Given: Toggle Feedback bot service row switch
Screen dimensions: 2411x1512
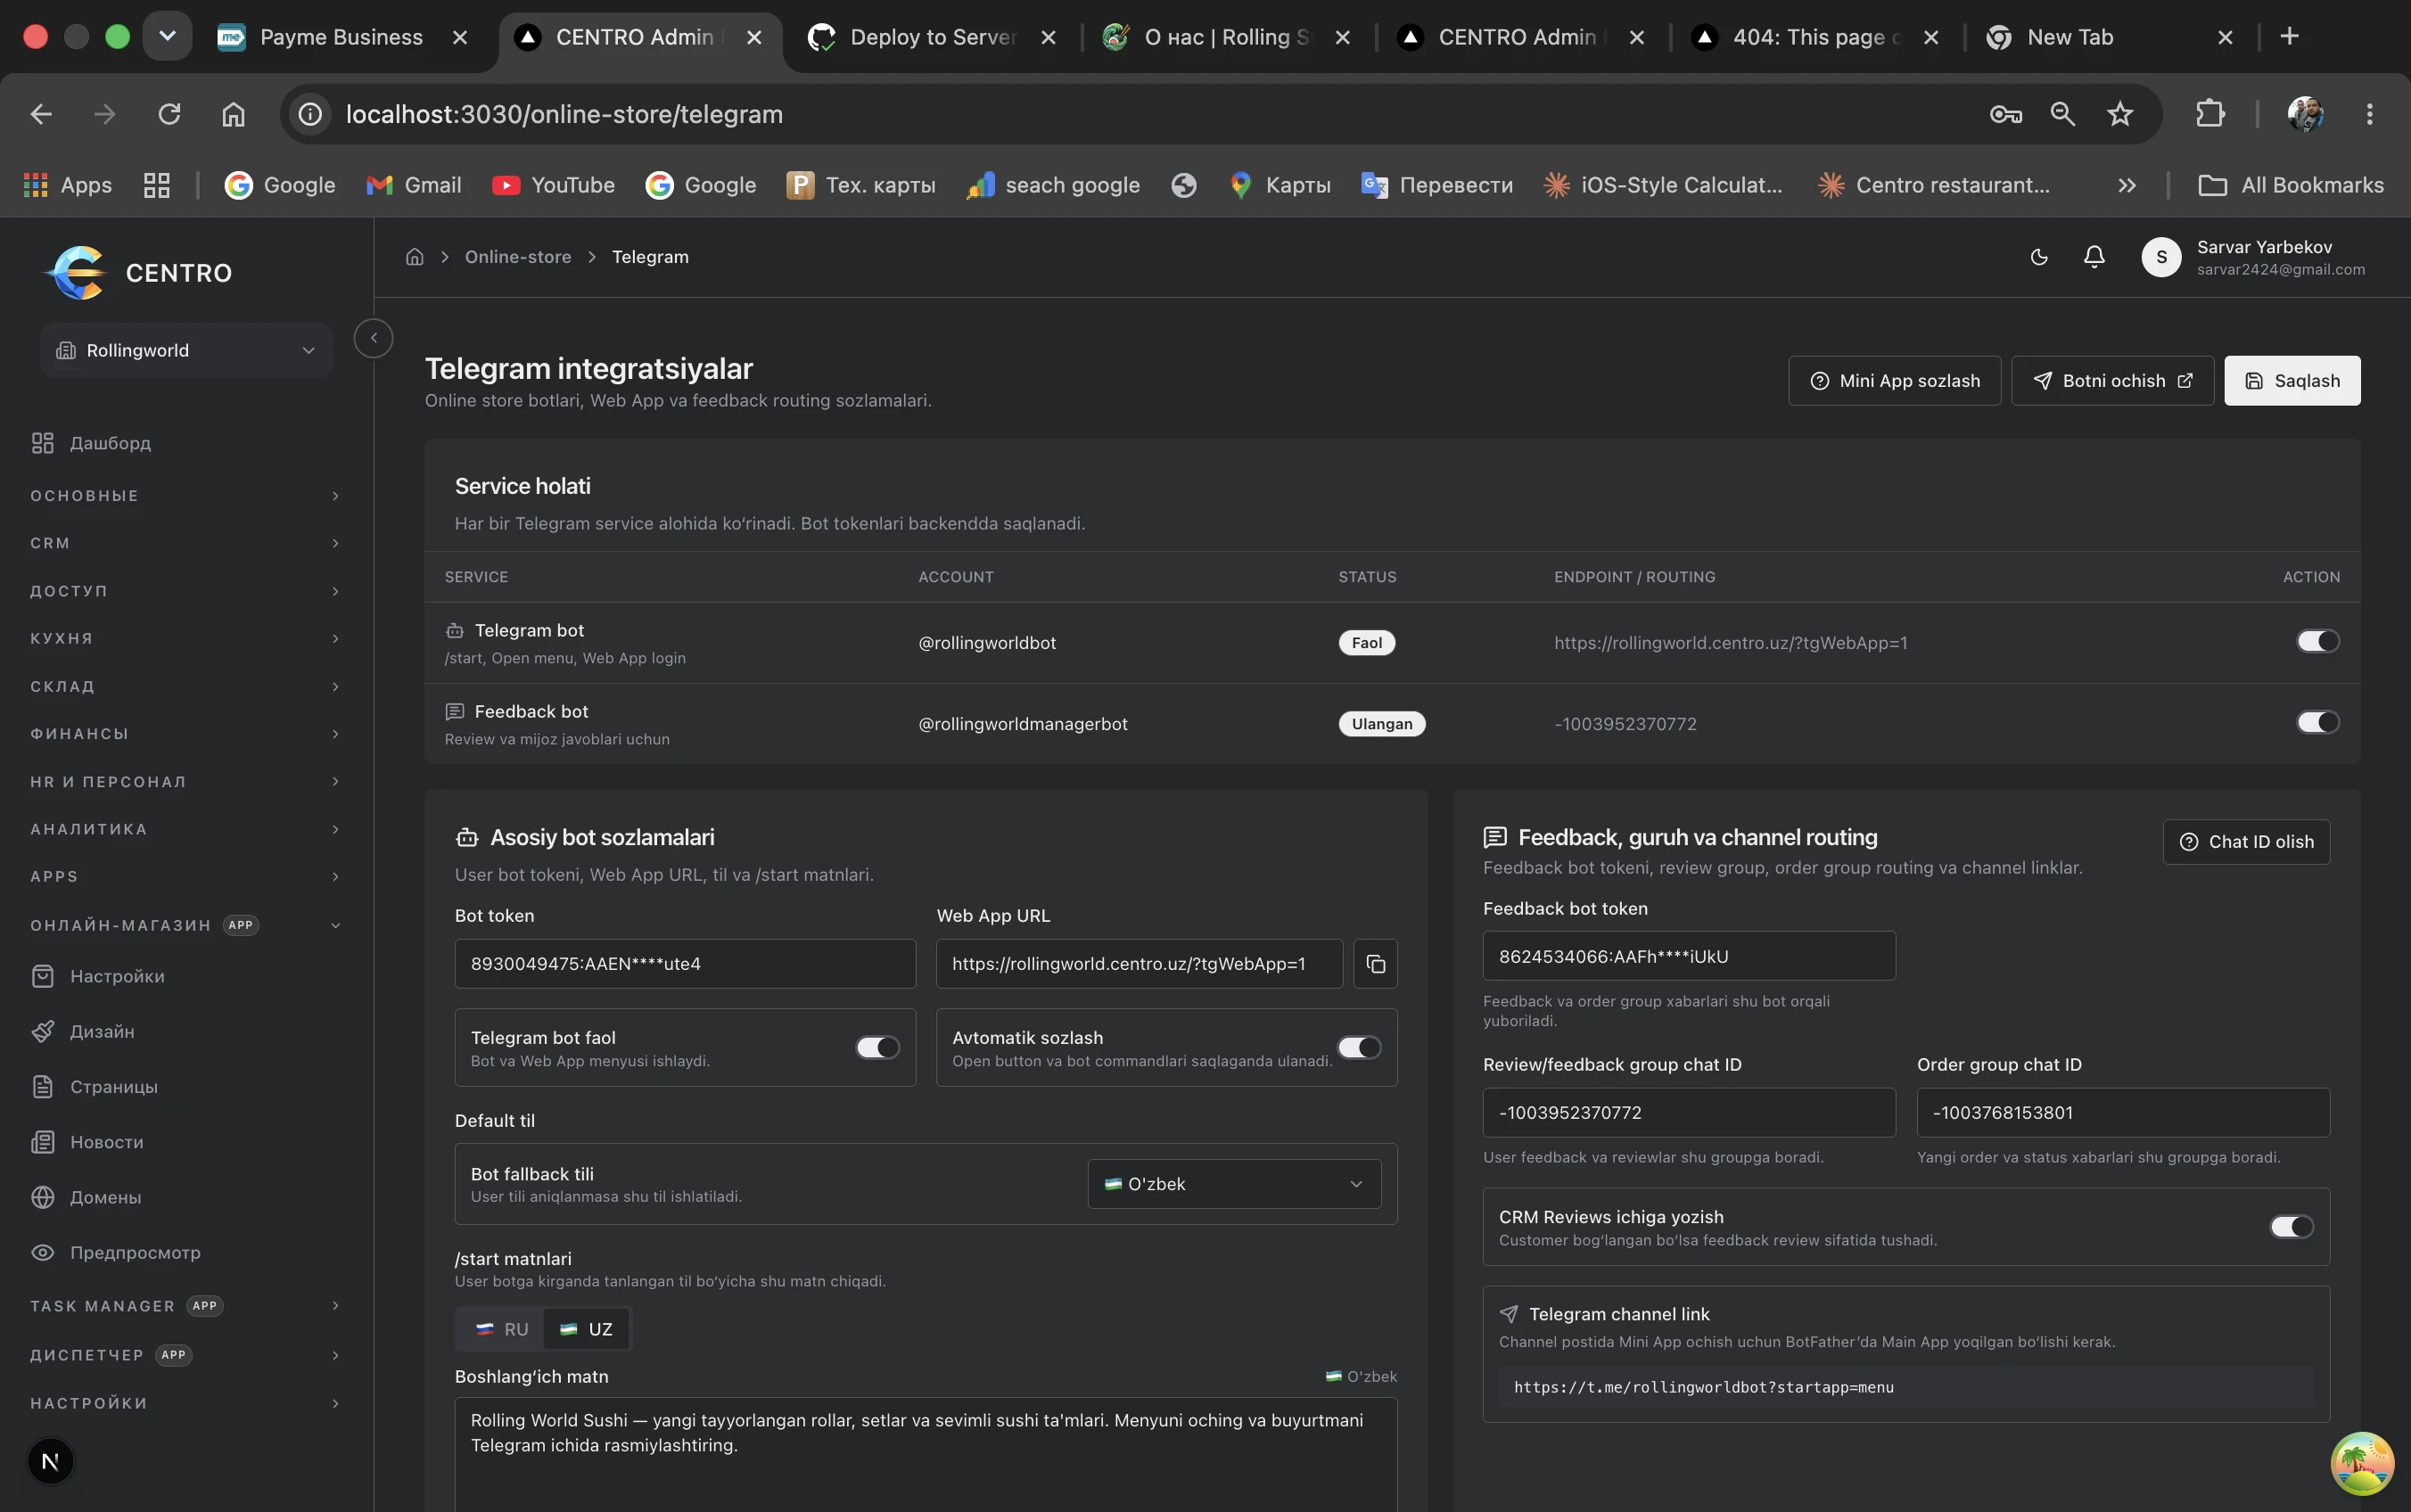Looking at the screenshot, I should pos(2318,722).
